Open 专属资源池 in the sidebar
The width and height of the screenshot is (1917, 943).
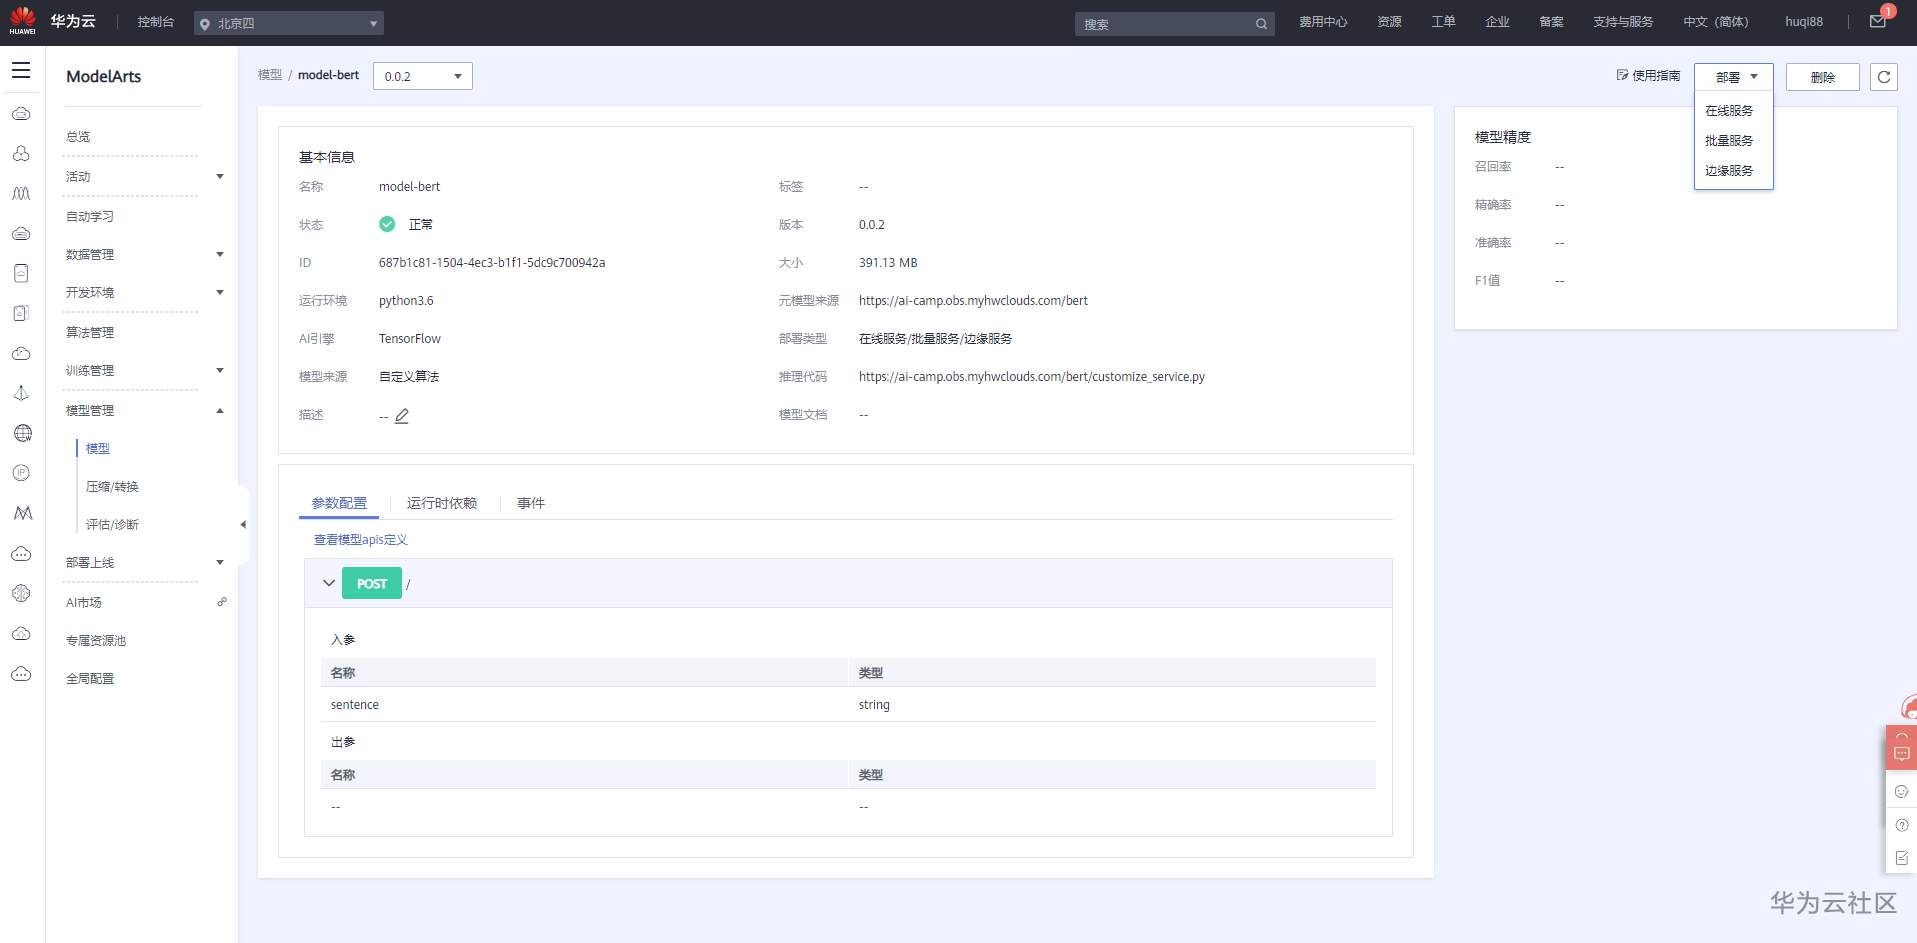(96, 641)
